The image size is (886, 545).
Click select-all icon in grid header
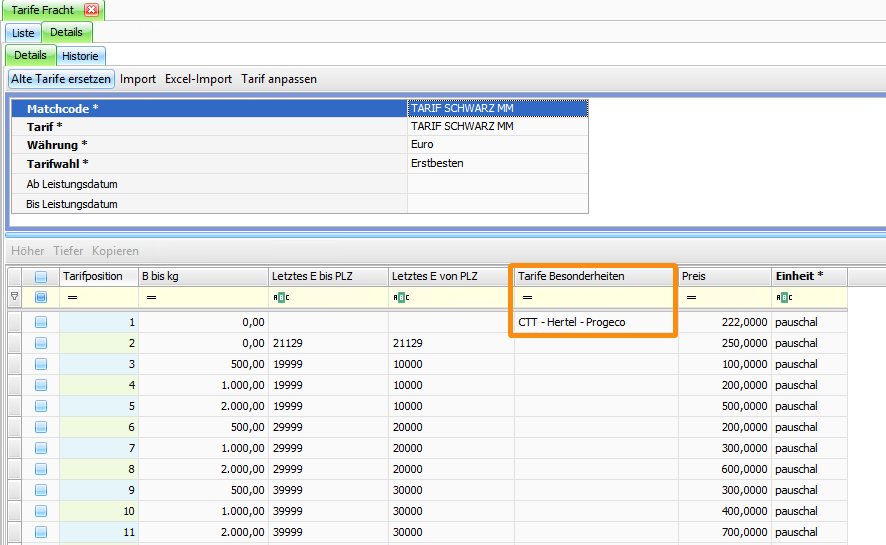point(41,277)
